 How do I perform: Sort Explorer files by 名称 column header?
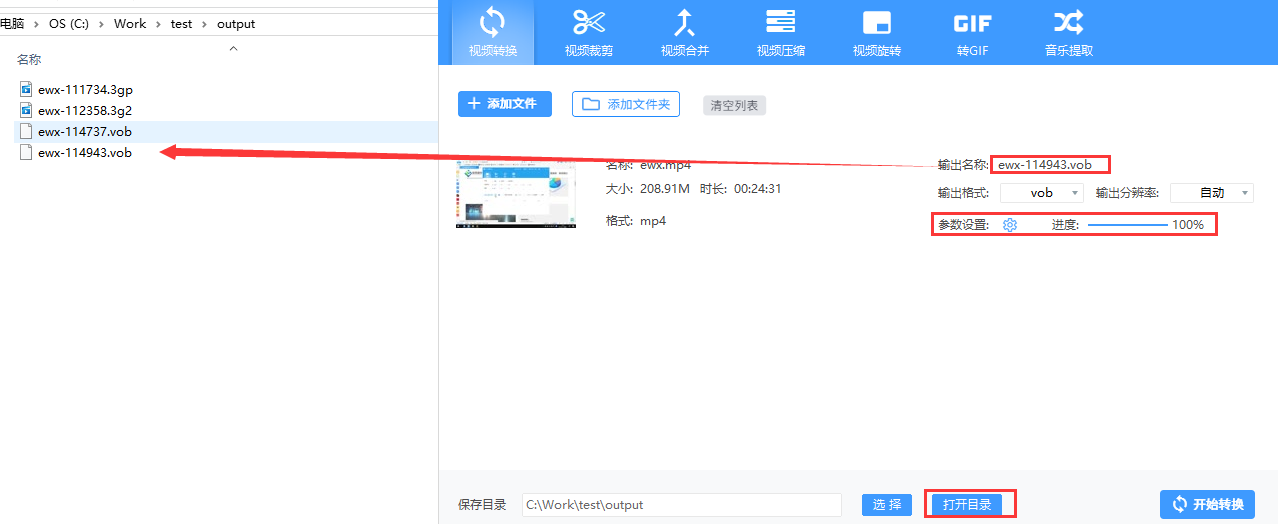pyautogui.click(x=29, y=59)
